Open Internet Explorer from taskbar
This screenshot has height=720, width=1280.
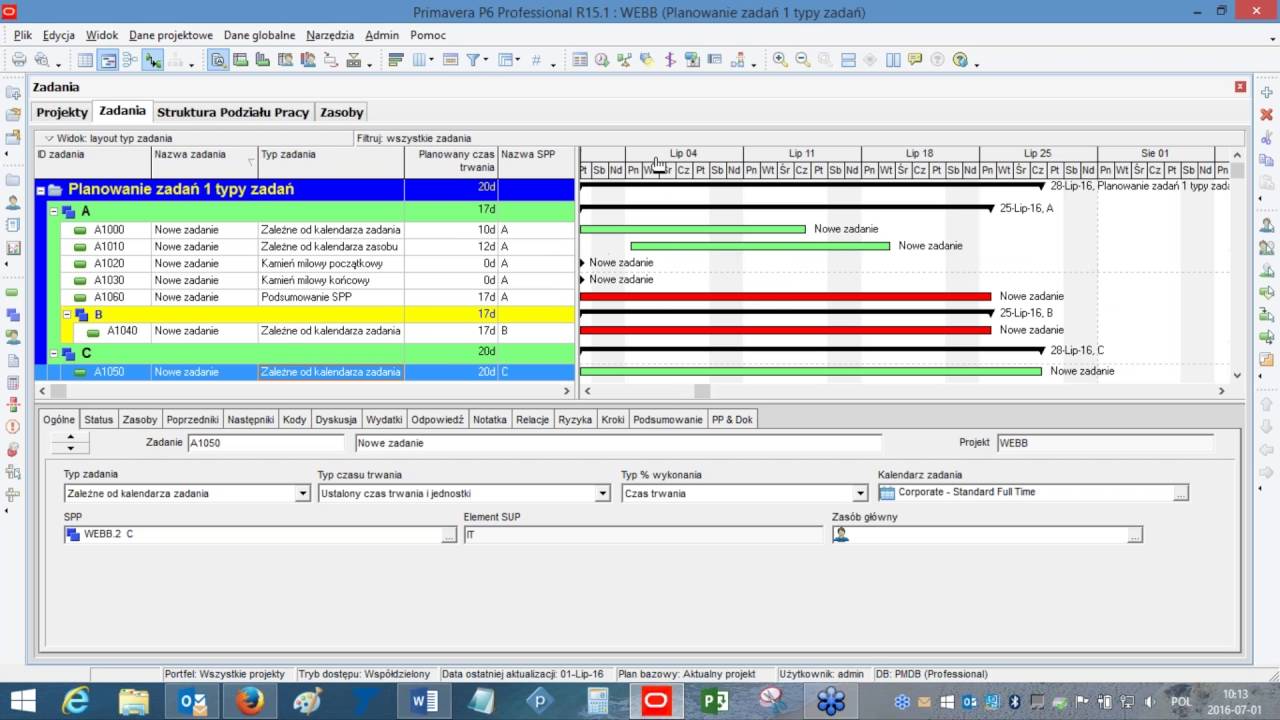coord(76,701)
